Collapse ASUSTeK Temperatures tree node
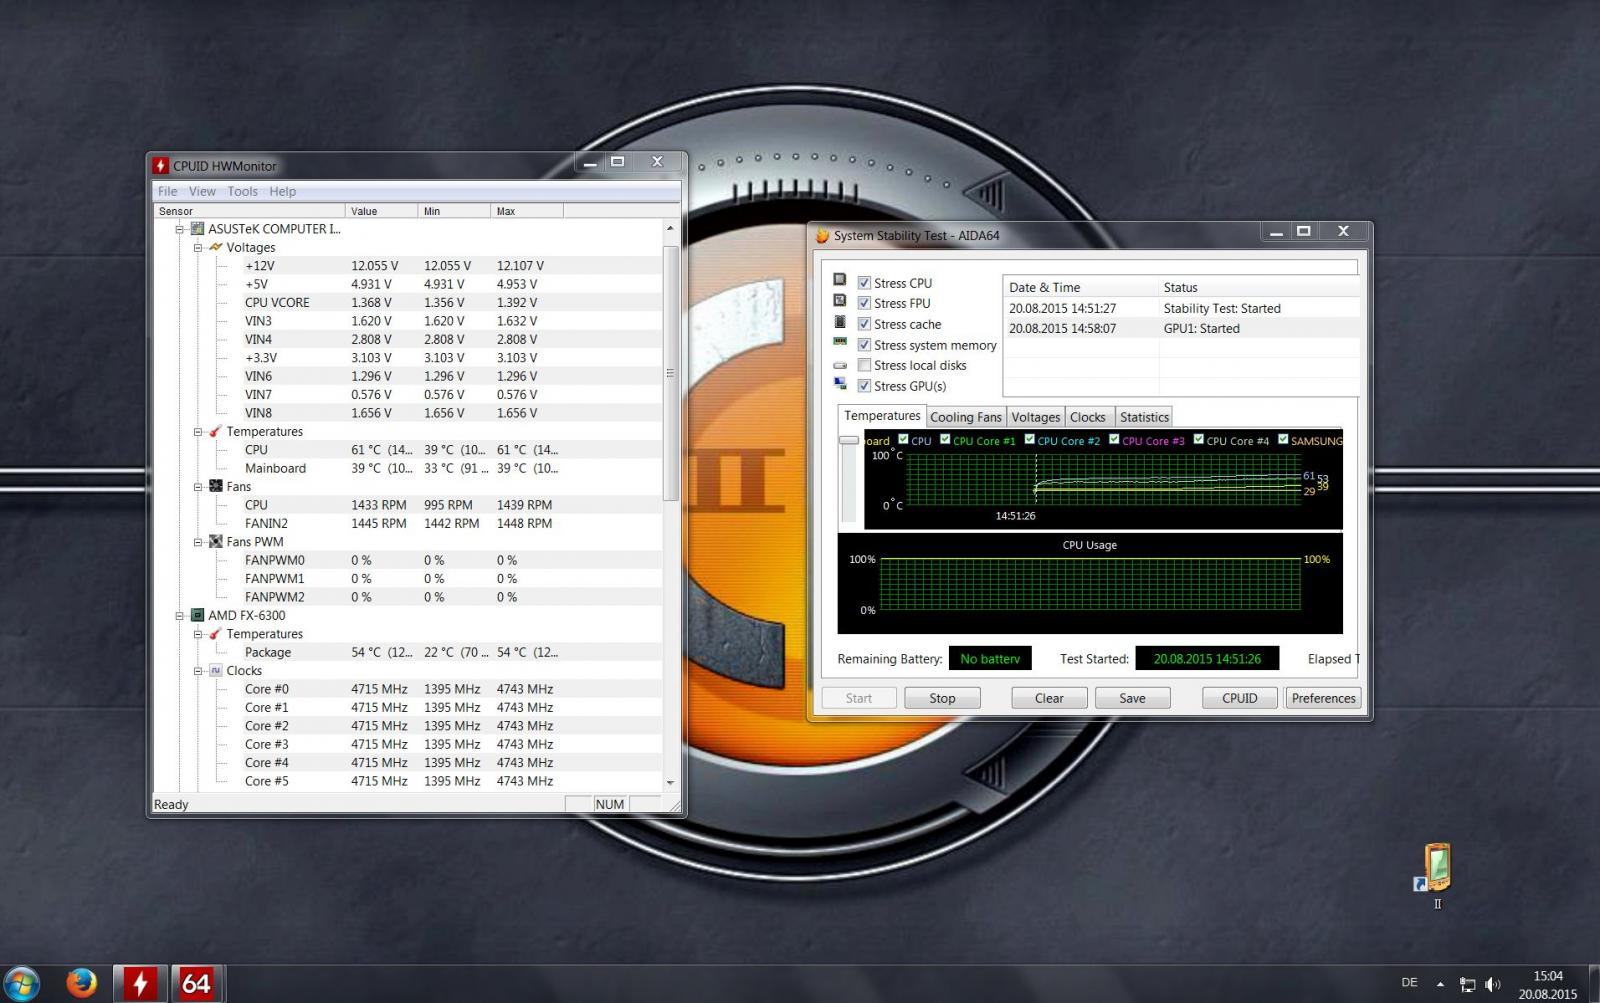 (x=198, y=431)
